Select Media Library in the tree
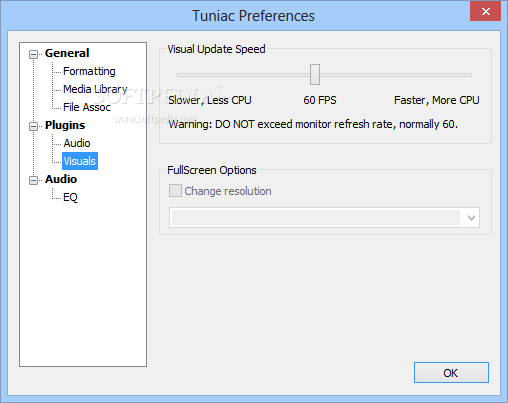 tap(95, 89)
